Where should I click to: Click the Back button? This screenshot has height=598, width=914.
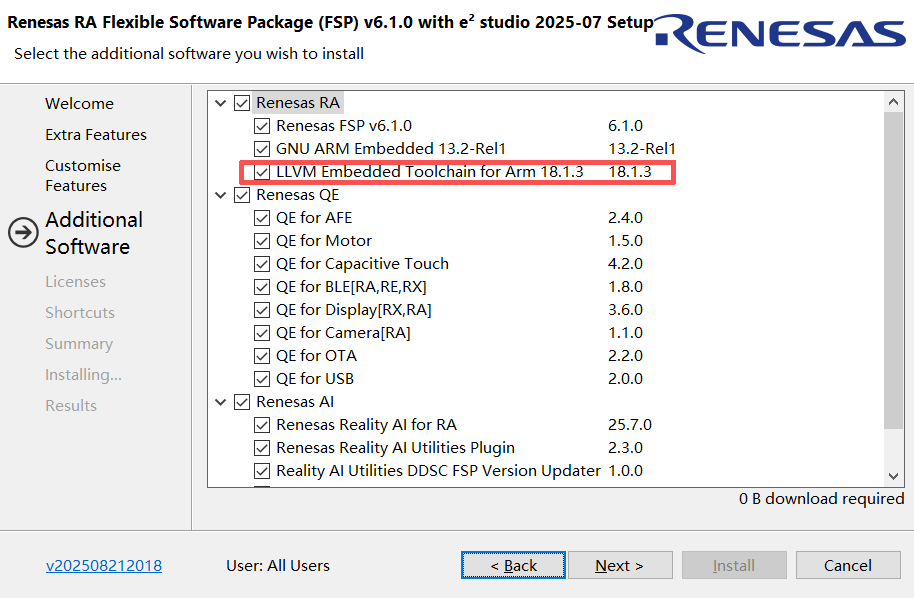click(x=513, y=565)
